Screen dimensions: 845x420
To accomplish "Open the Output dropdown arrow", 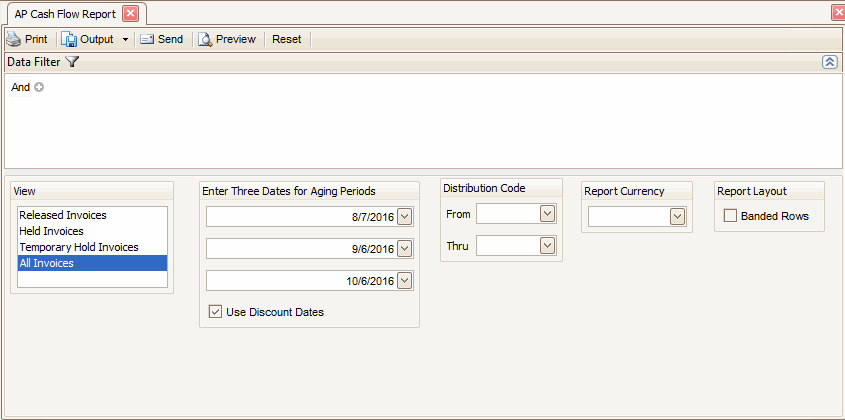I will coord(125,40).
